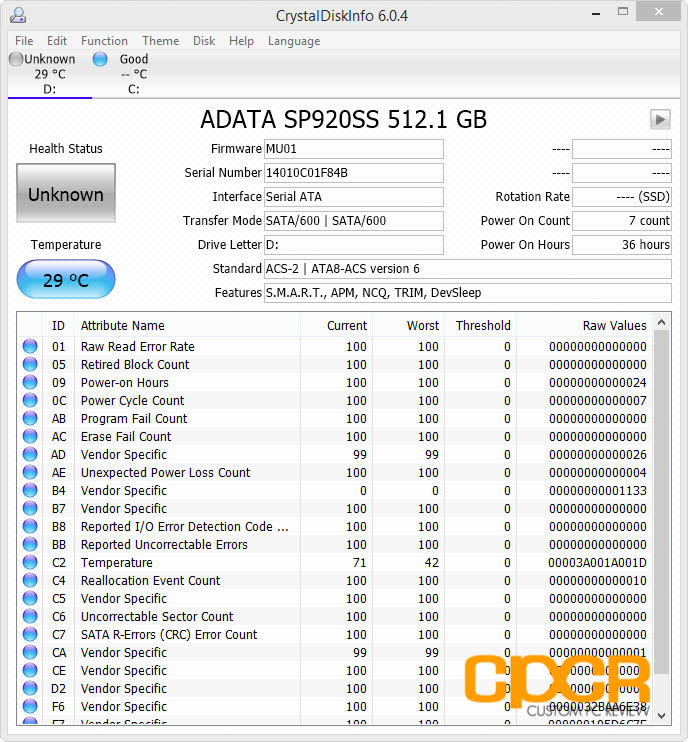Click the status orb in the B7 row
This screenshot has width=688, height=742.
pyautogui.click(x=30, y=508)
